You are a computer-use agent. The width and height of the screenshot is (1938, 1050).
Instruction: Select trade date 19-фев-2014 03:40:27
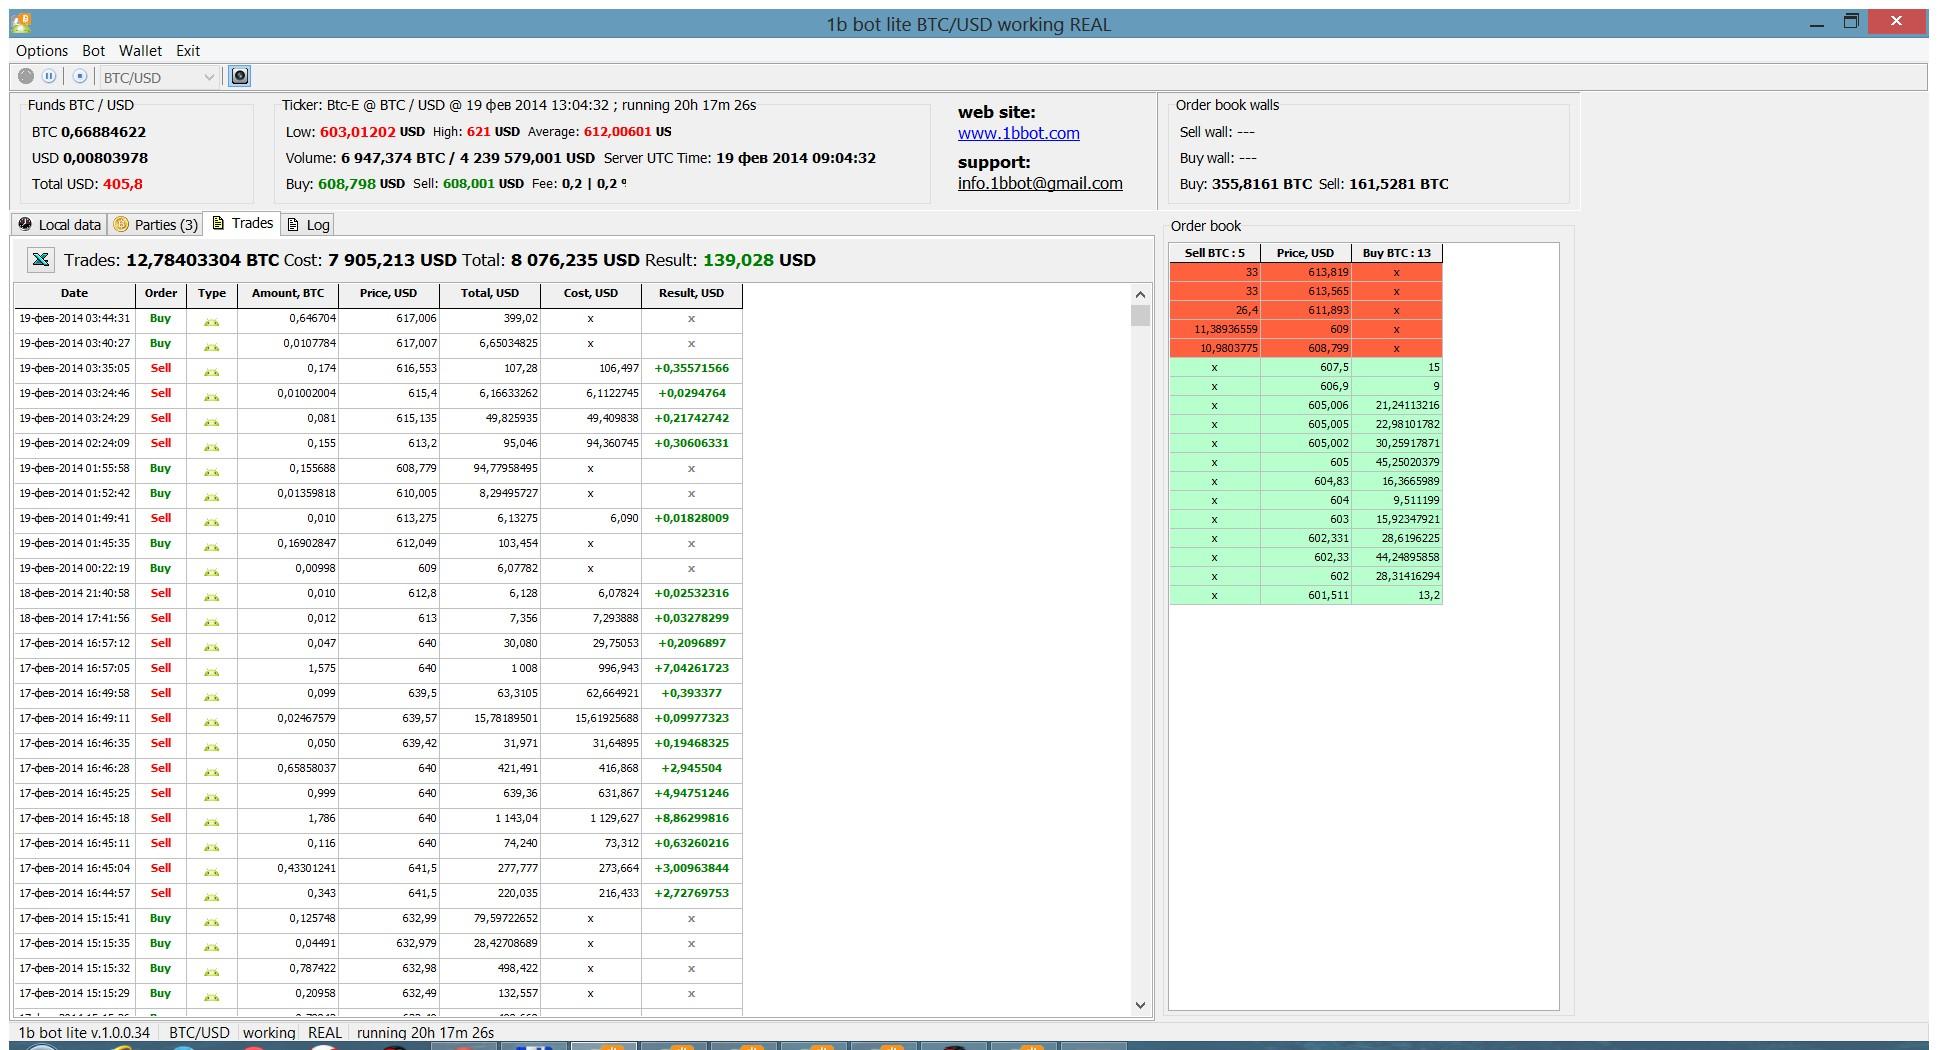tap(74, 344)
